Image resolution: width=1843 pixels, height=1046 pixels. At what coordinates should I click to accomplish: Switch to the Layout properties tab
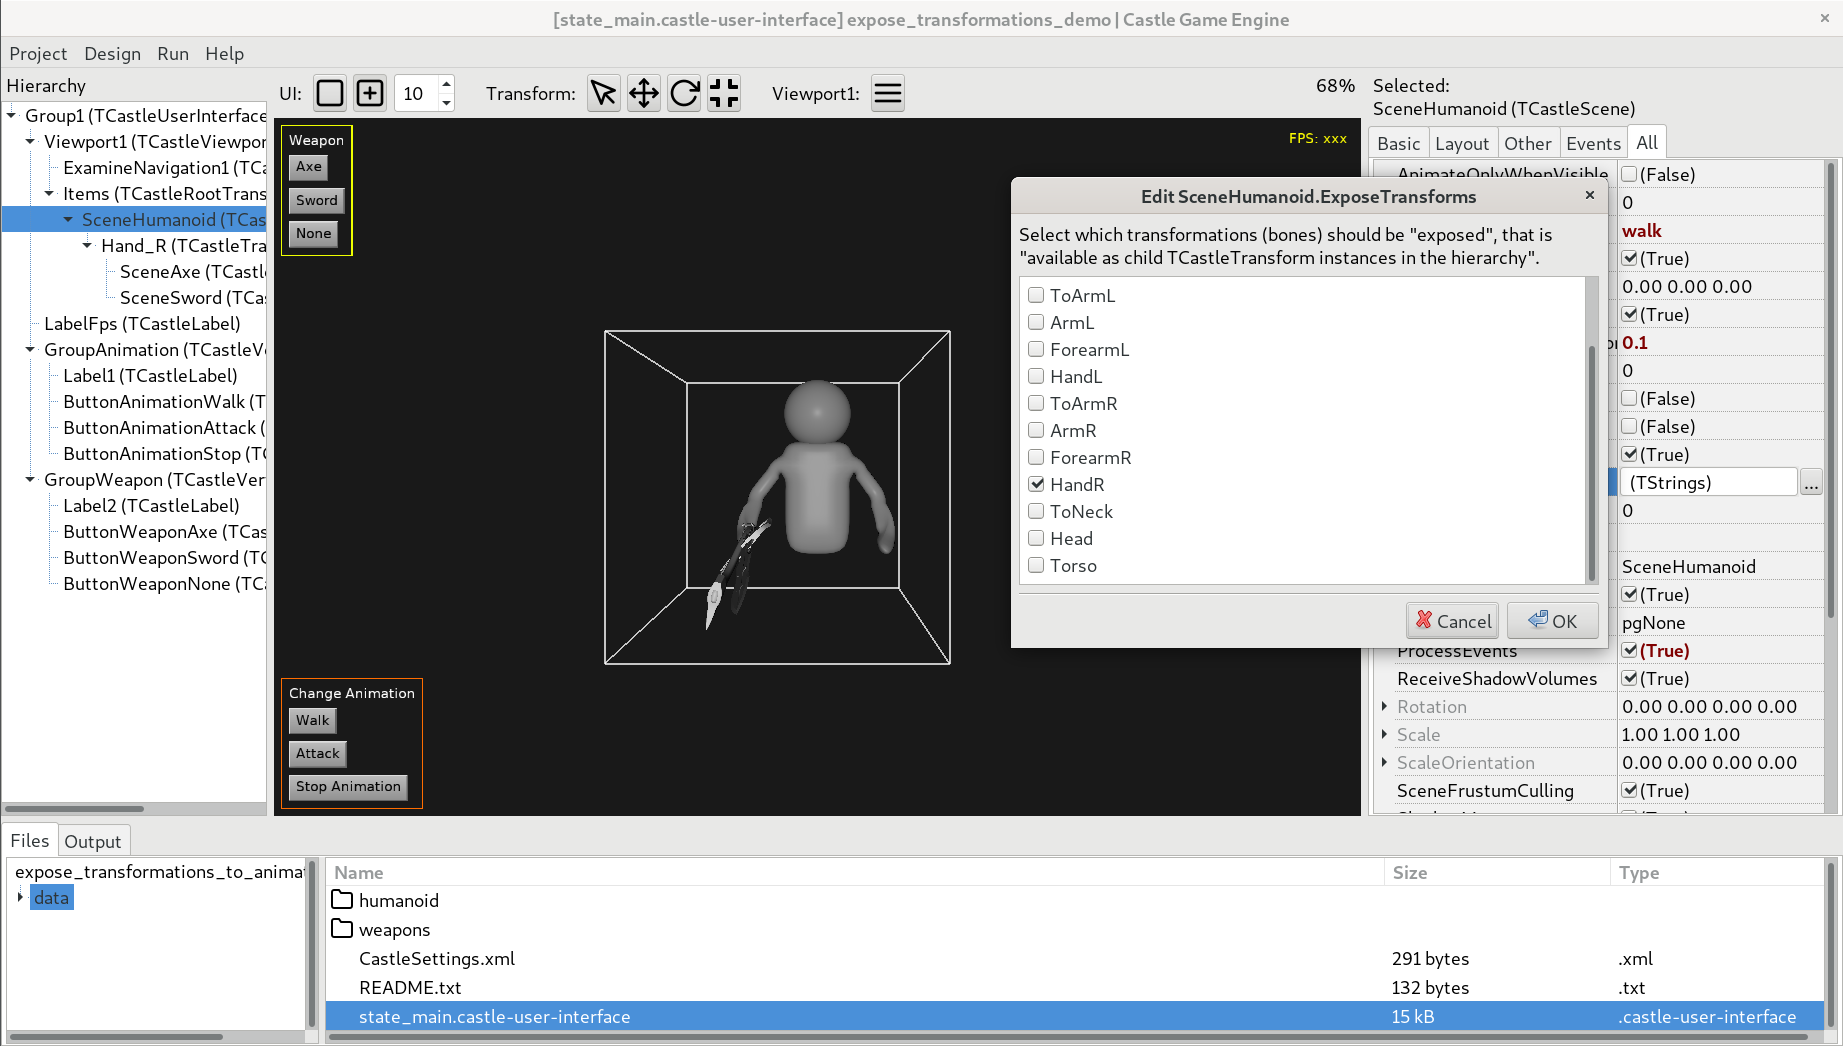coord(1462,143)
